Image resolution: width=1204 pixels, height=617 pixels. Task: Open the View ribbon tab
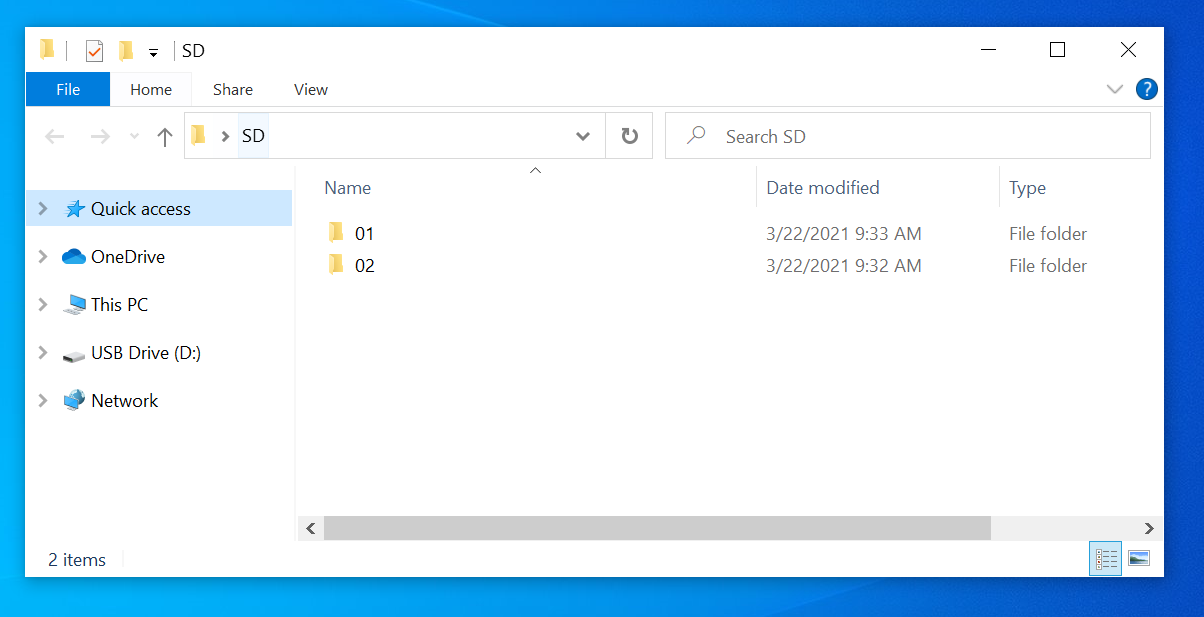click(x=311, y=89)
